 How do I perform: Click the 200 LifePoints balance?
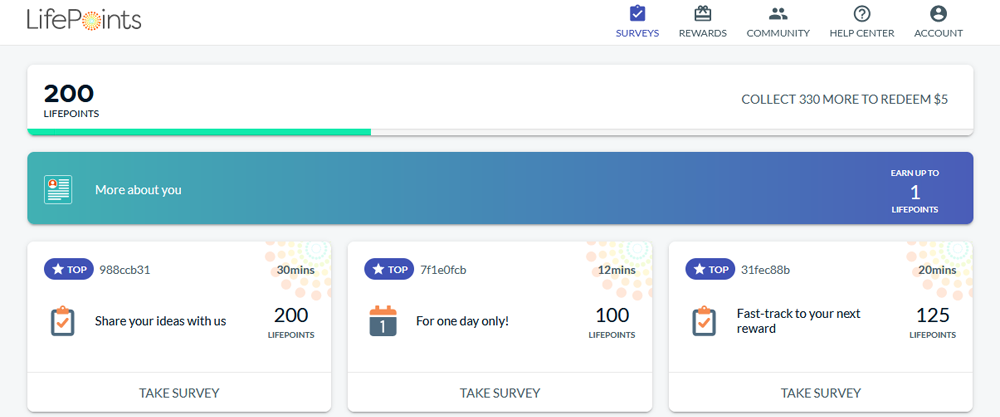tap(71, 100)
